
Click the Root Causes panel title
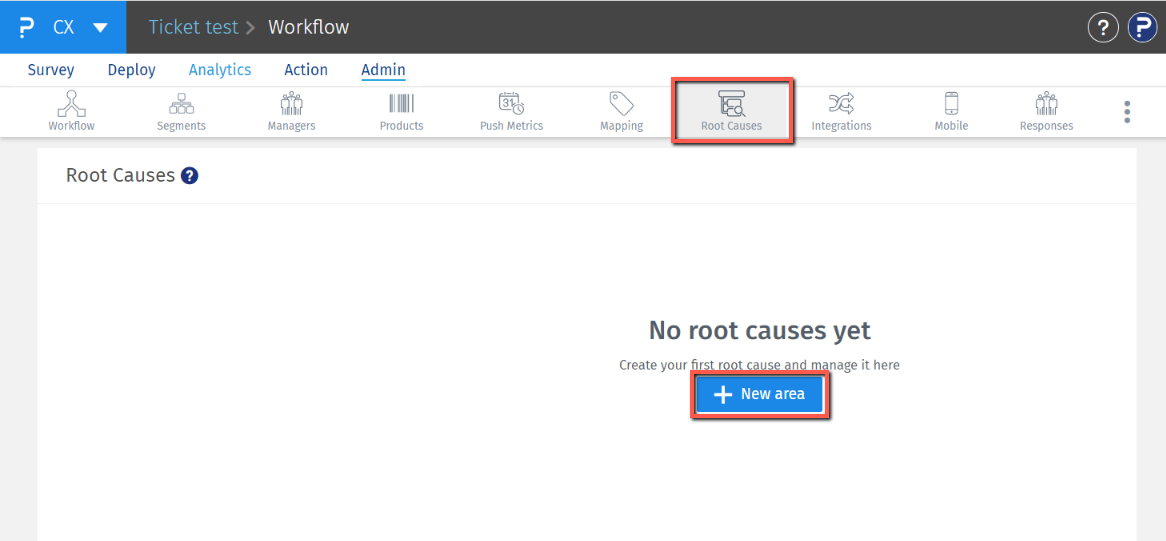(120, 175)
